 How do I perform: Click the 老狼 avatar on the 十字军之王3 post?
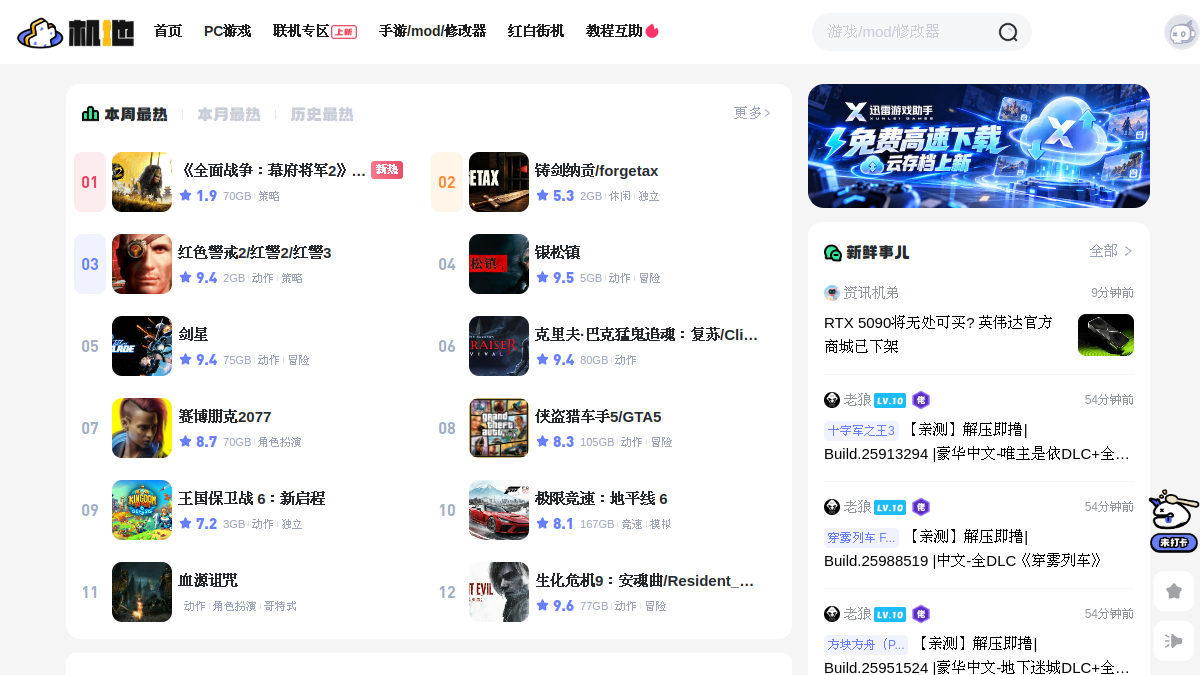click(x=832, y=400)
